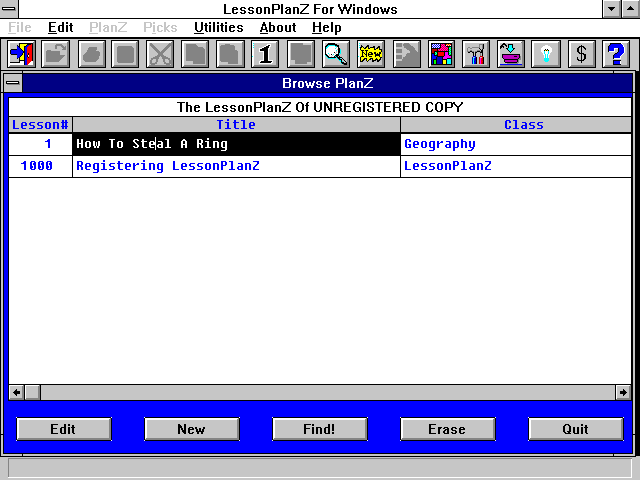
Task: Click the light bulb toolbar icon
Action: [x=547, y=54]
